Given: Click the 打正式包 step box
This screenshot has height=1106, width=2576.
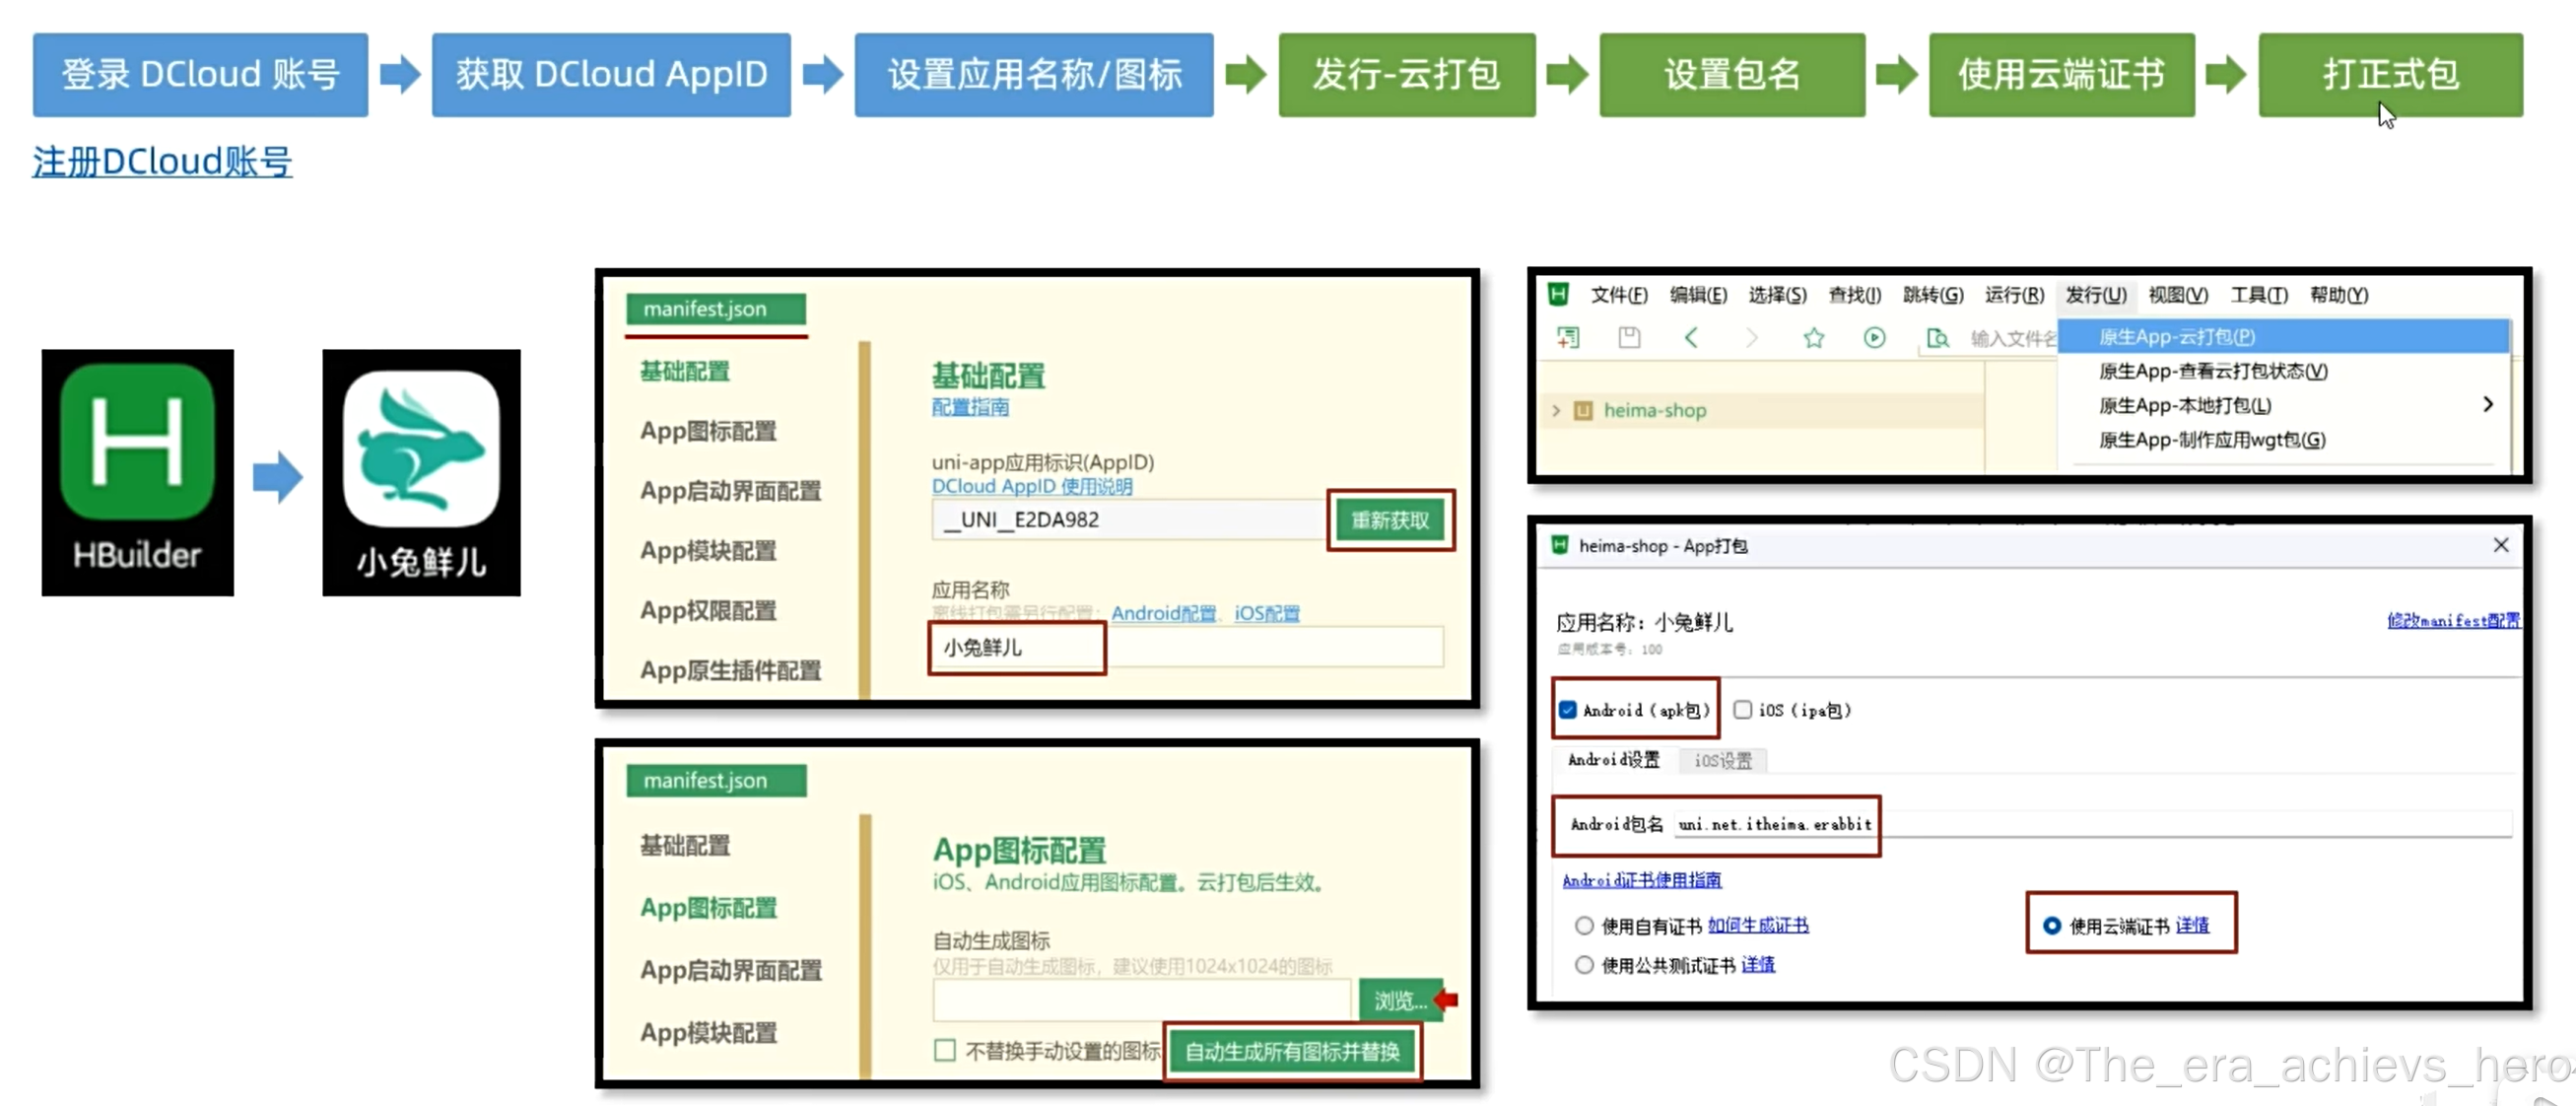Looking at the screenshot, I should point(2391,75).
